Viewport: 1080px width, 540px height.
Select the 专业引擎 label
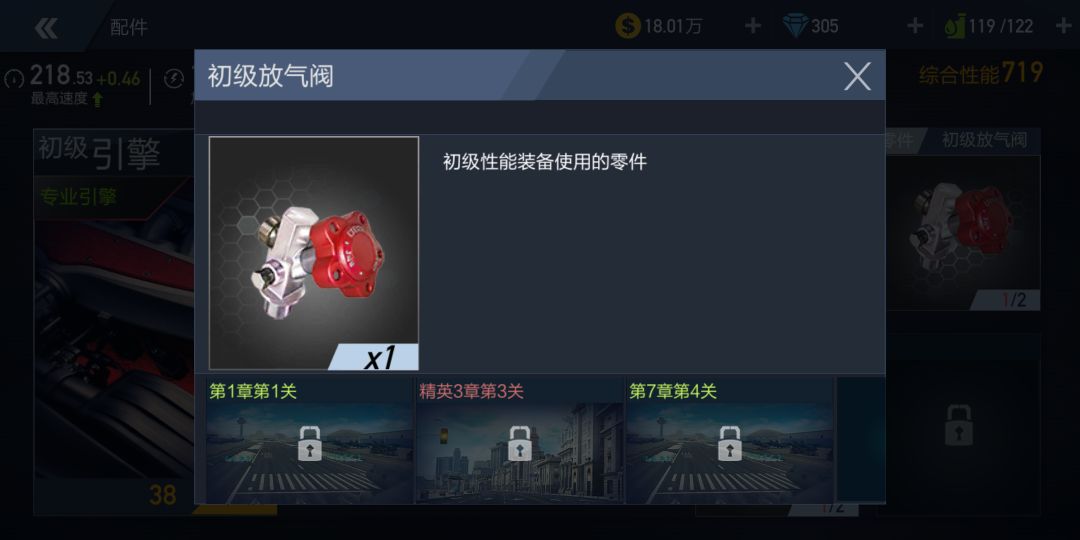point(79,197)
